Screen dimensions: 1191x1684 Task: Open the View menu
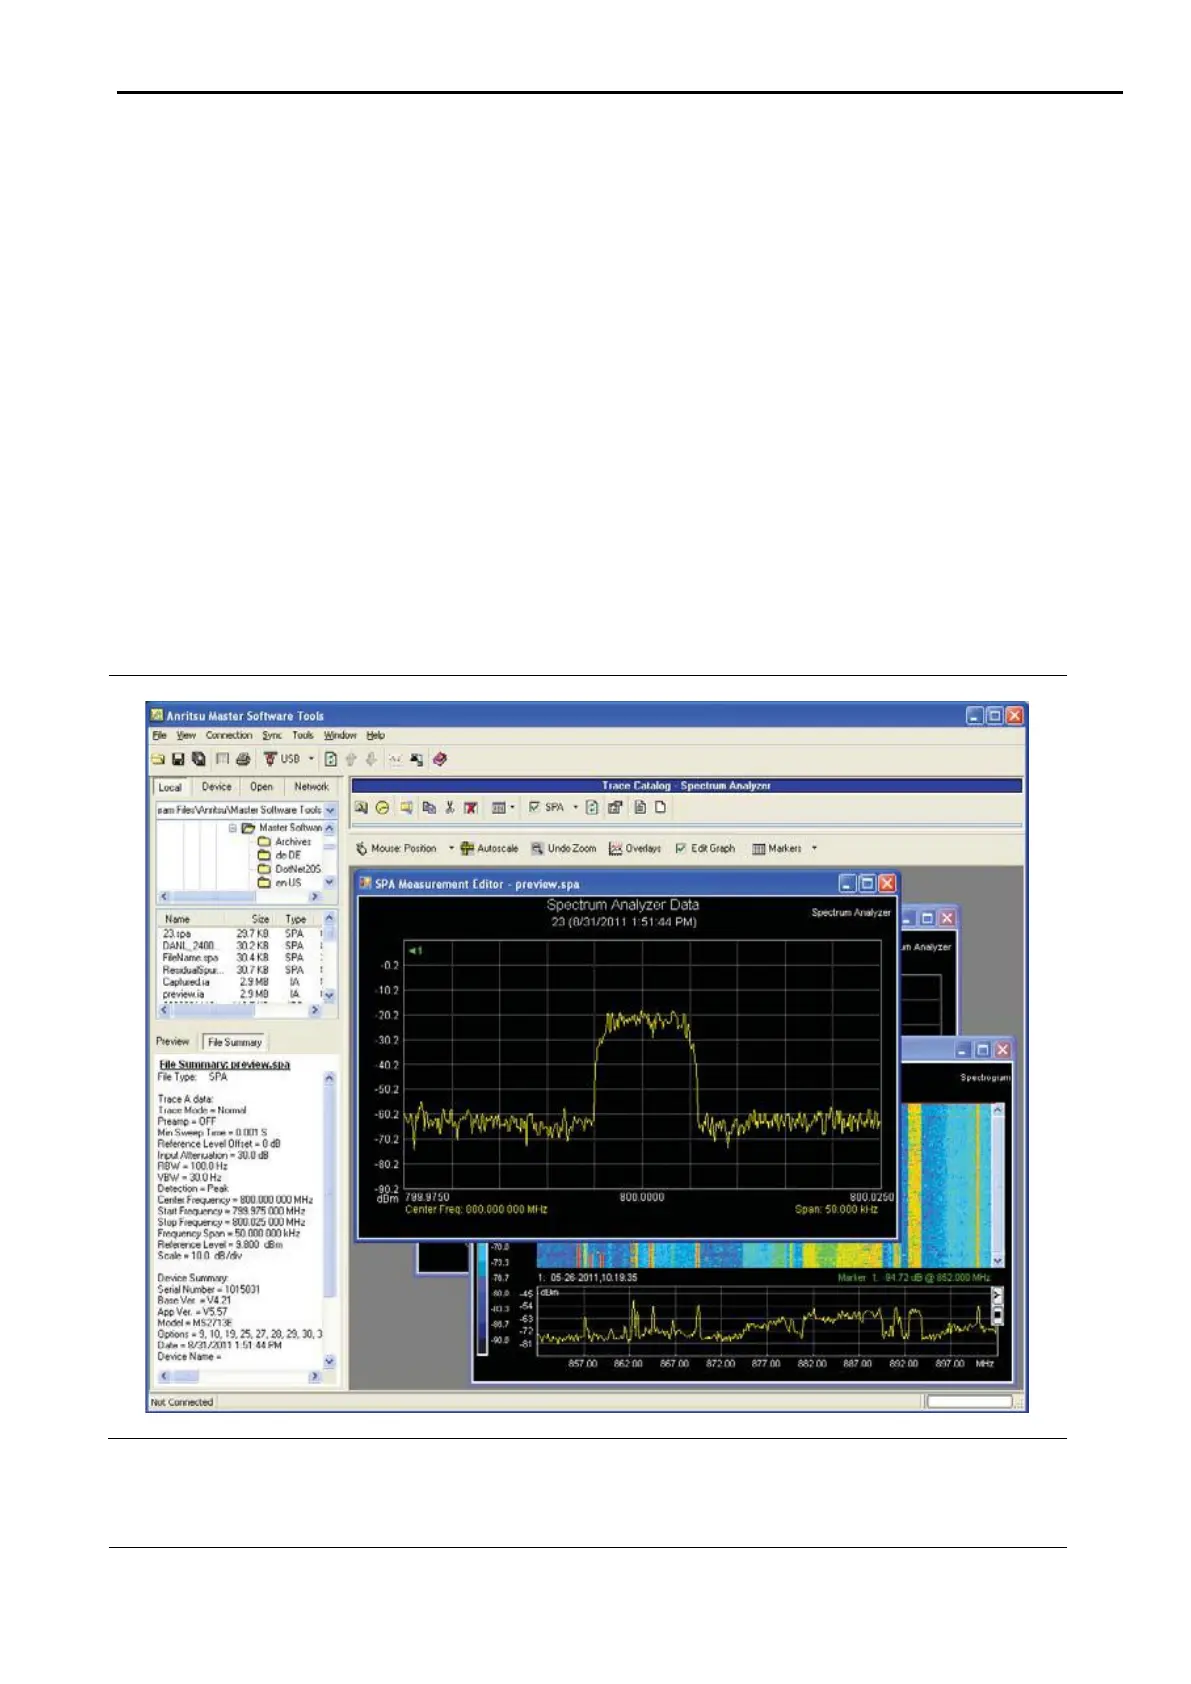coord(186,735)
